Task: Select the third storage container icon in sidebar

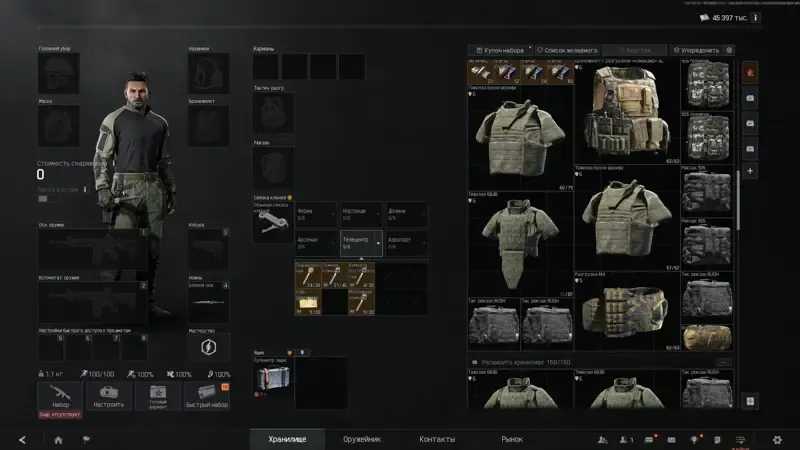Action: (x=750, y=149)
